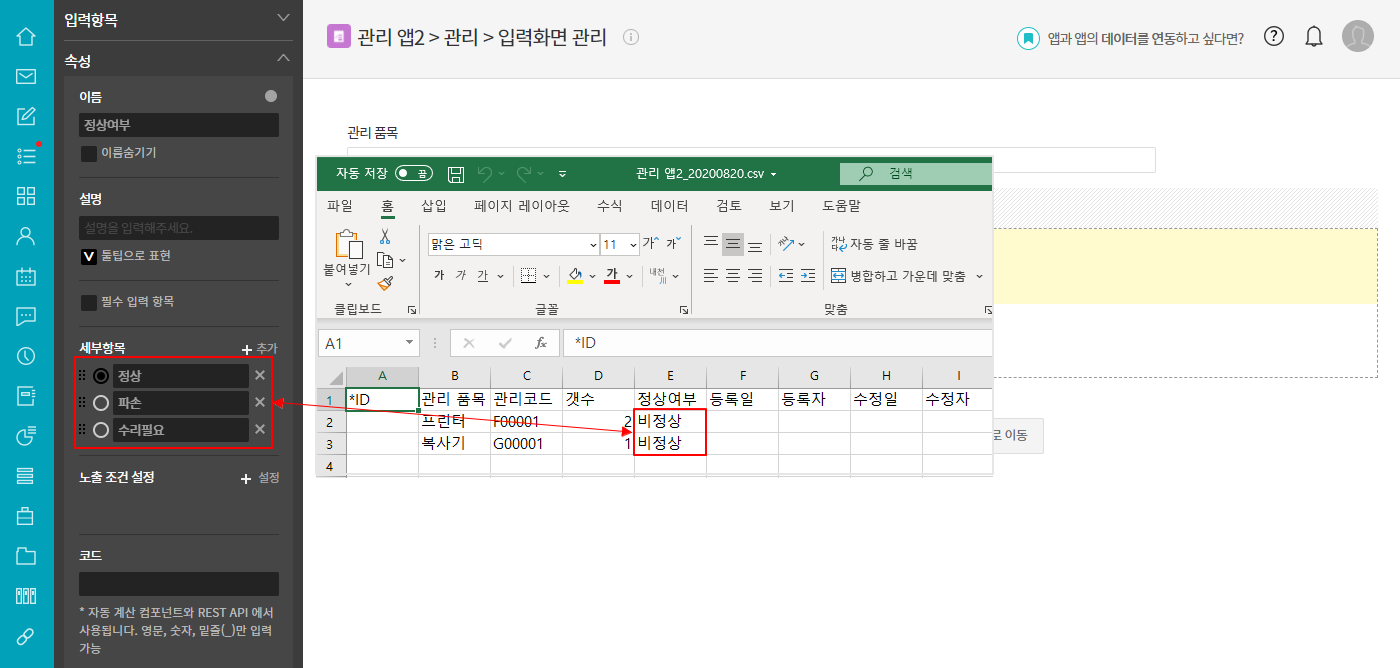Click the 설명 text input field
This screenshot has height=668, width=1400.
click(x=179, y=228)
